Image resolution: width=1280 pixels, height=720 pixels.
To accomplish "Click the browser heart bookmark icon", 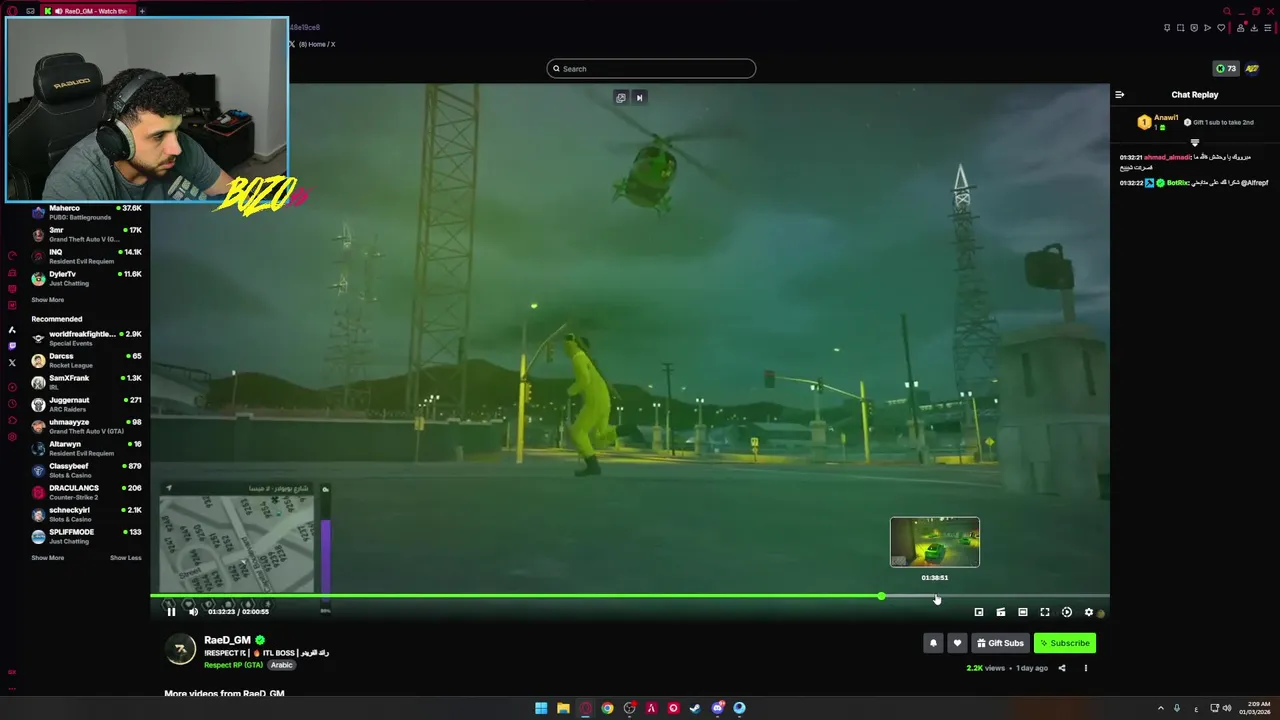I will 1221,28.
